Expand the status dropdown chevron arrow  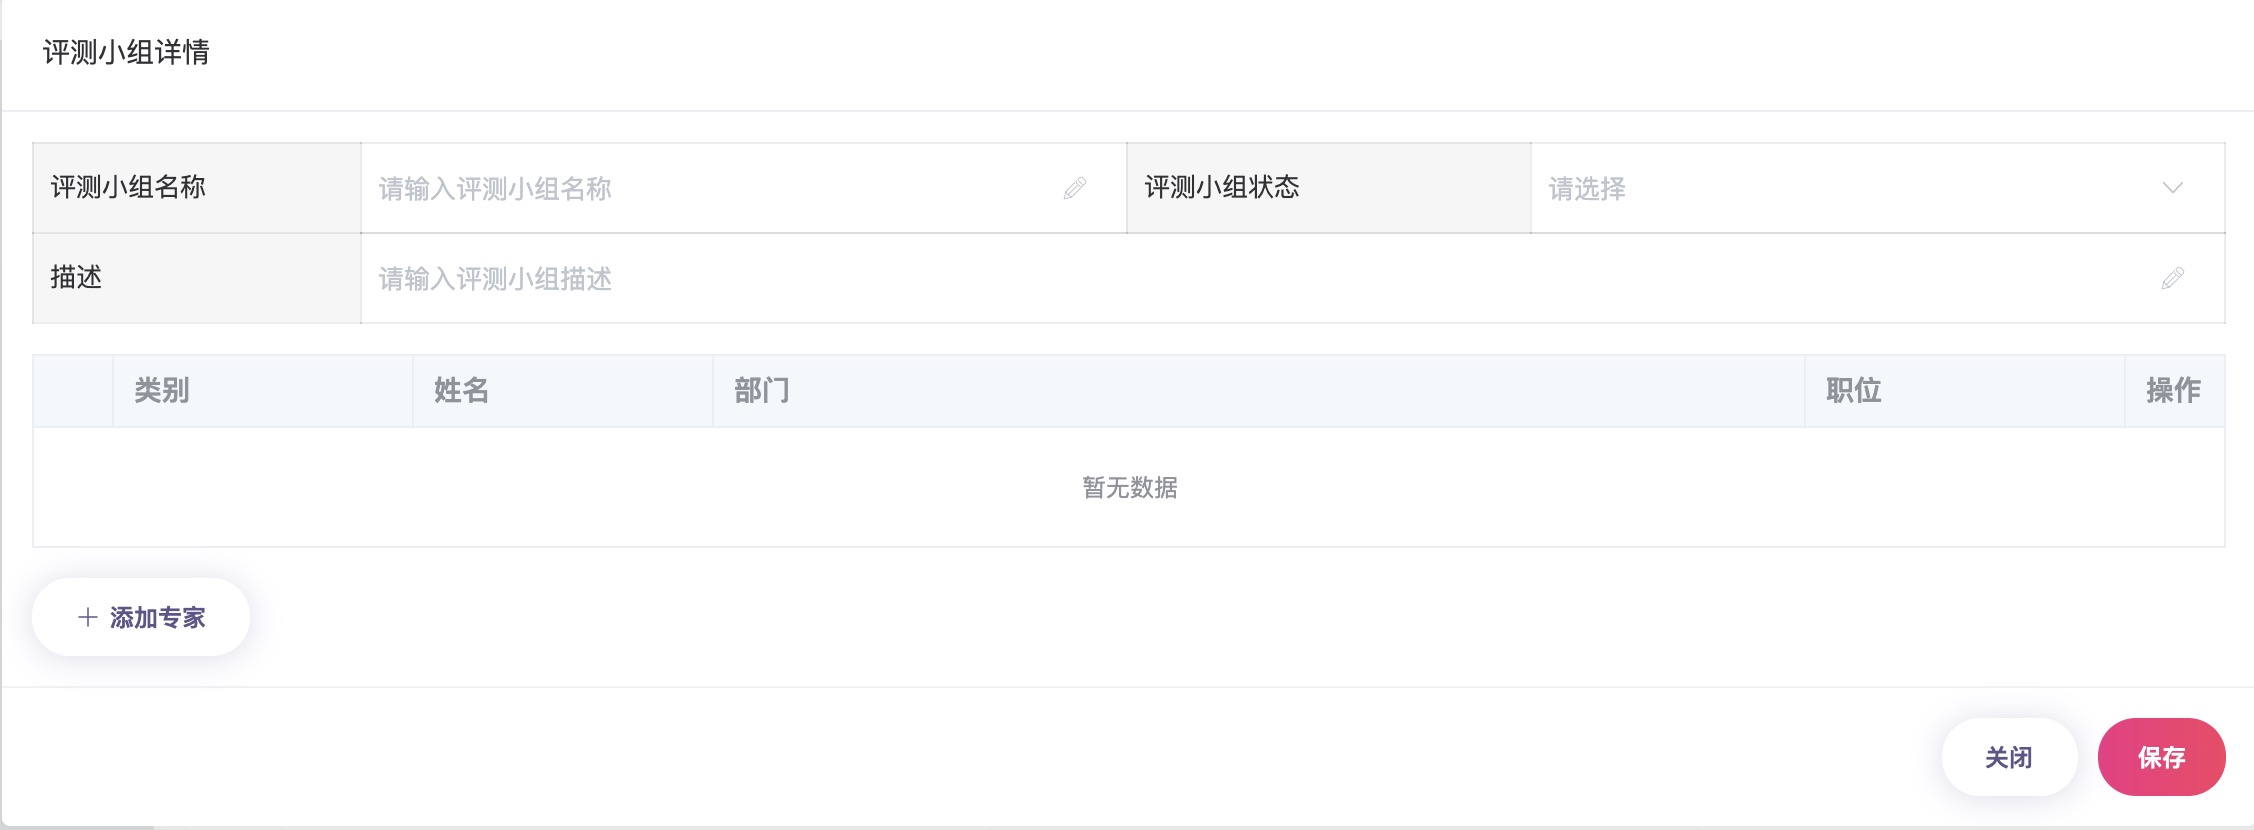[x=2172, y=188]
